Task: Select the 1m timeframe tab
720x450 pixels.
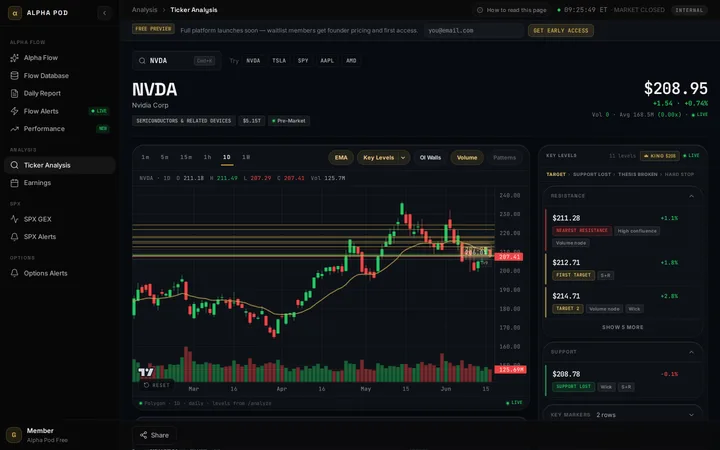Action: [146, 157]
